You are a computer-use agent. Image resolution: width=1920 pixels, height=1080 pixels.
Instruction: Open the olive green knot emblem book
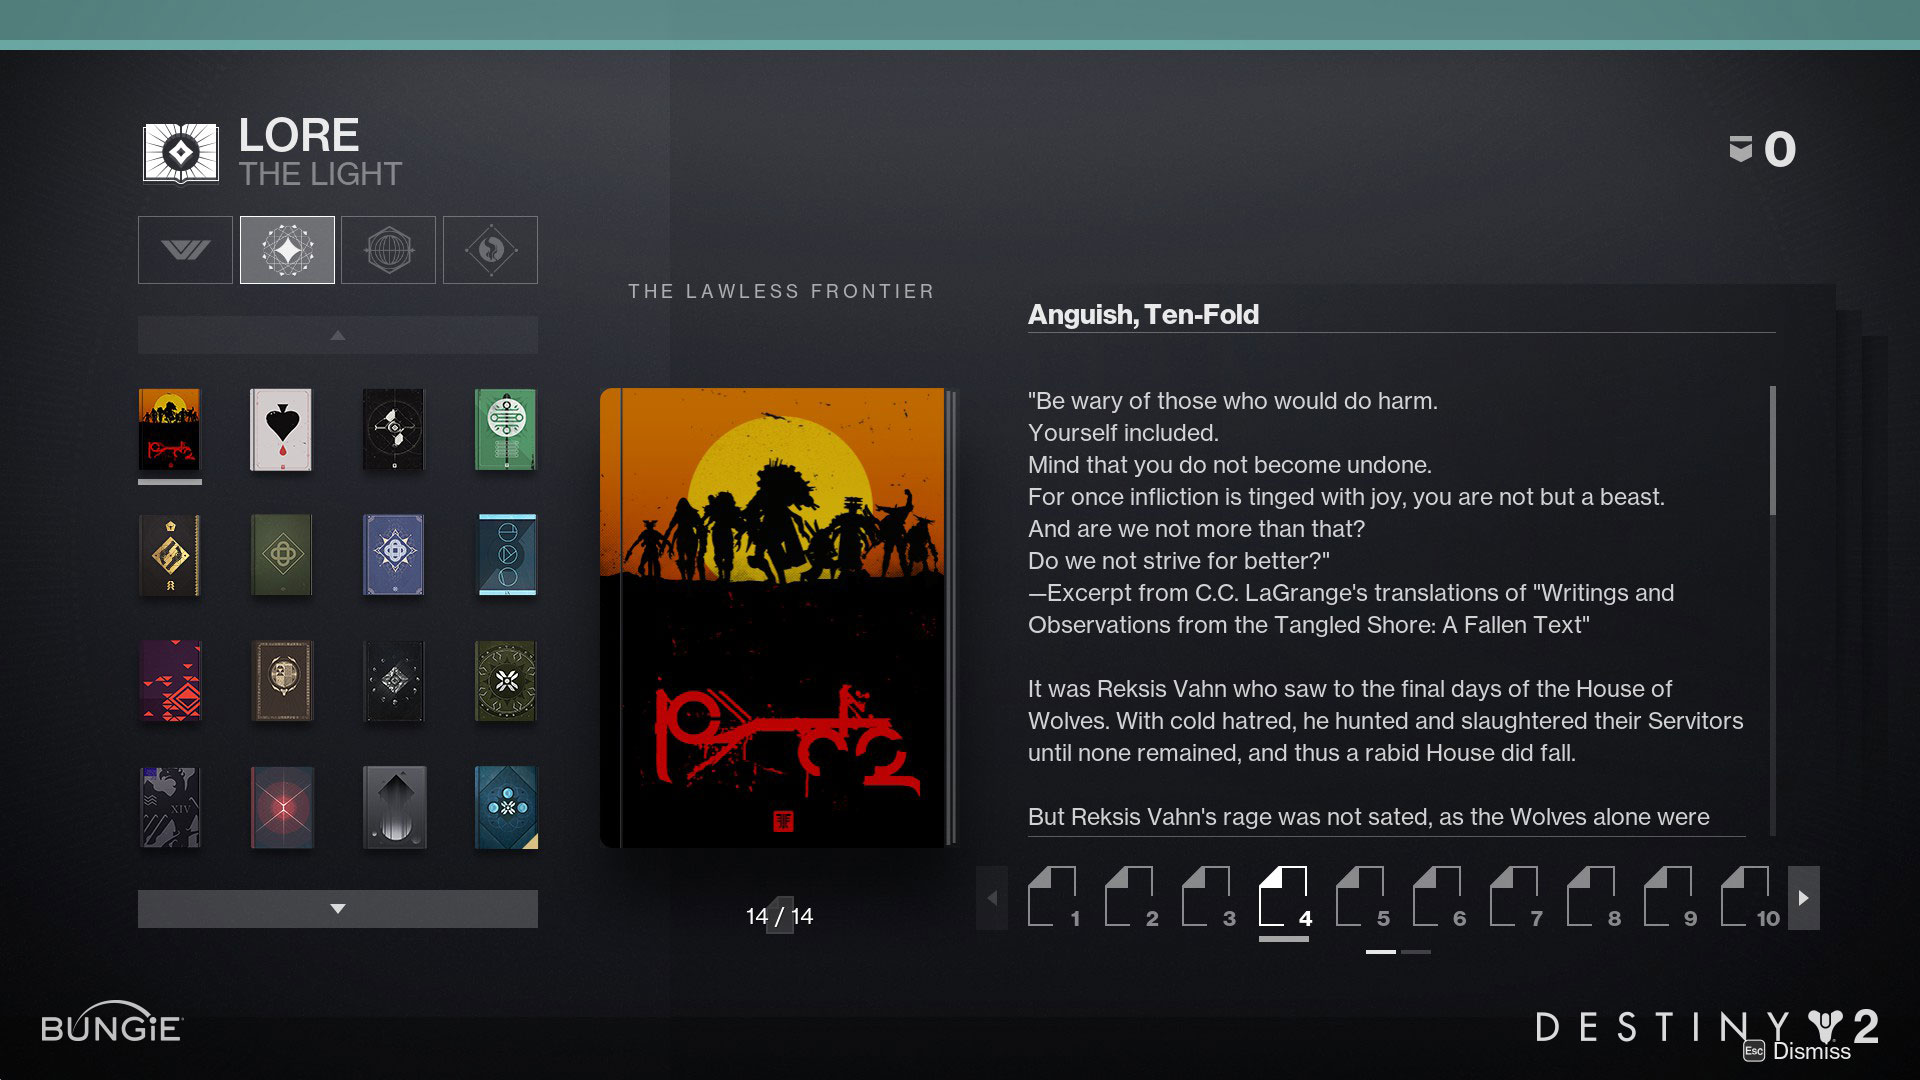[x=282, y=555]
